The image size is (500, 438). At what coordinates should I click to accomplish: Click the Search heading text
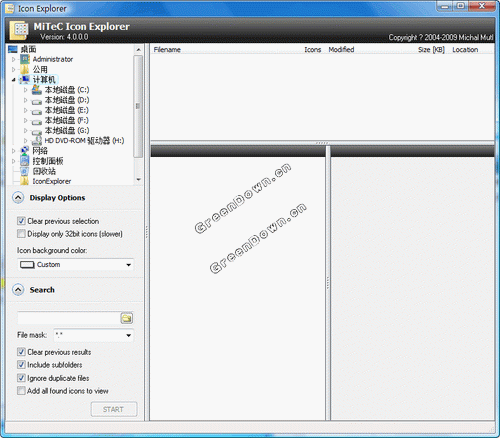click(x=42, y=290)
